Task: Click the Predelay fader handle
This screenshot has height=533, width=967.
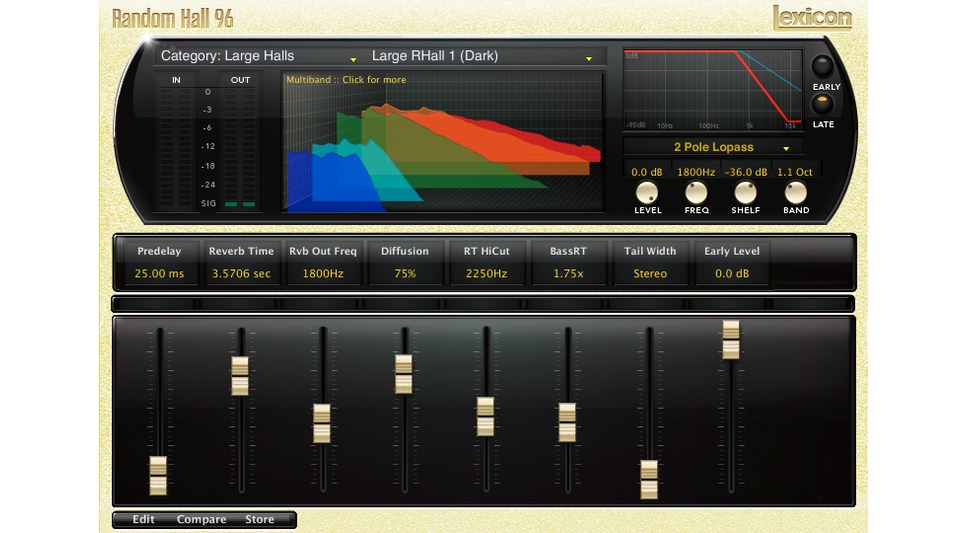Action: [158, 476]
